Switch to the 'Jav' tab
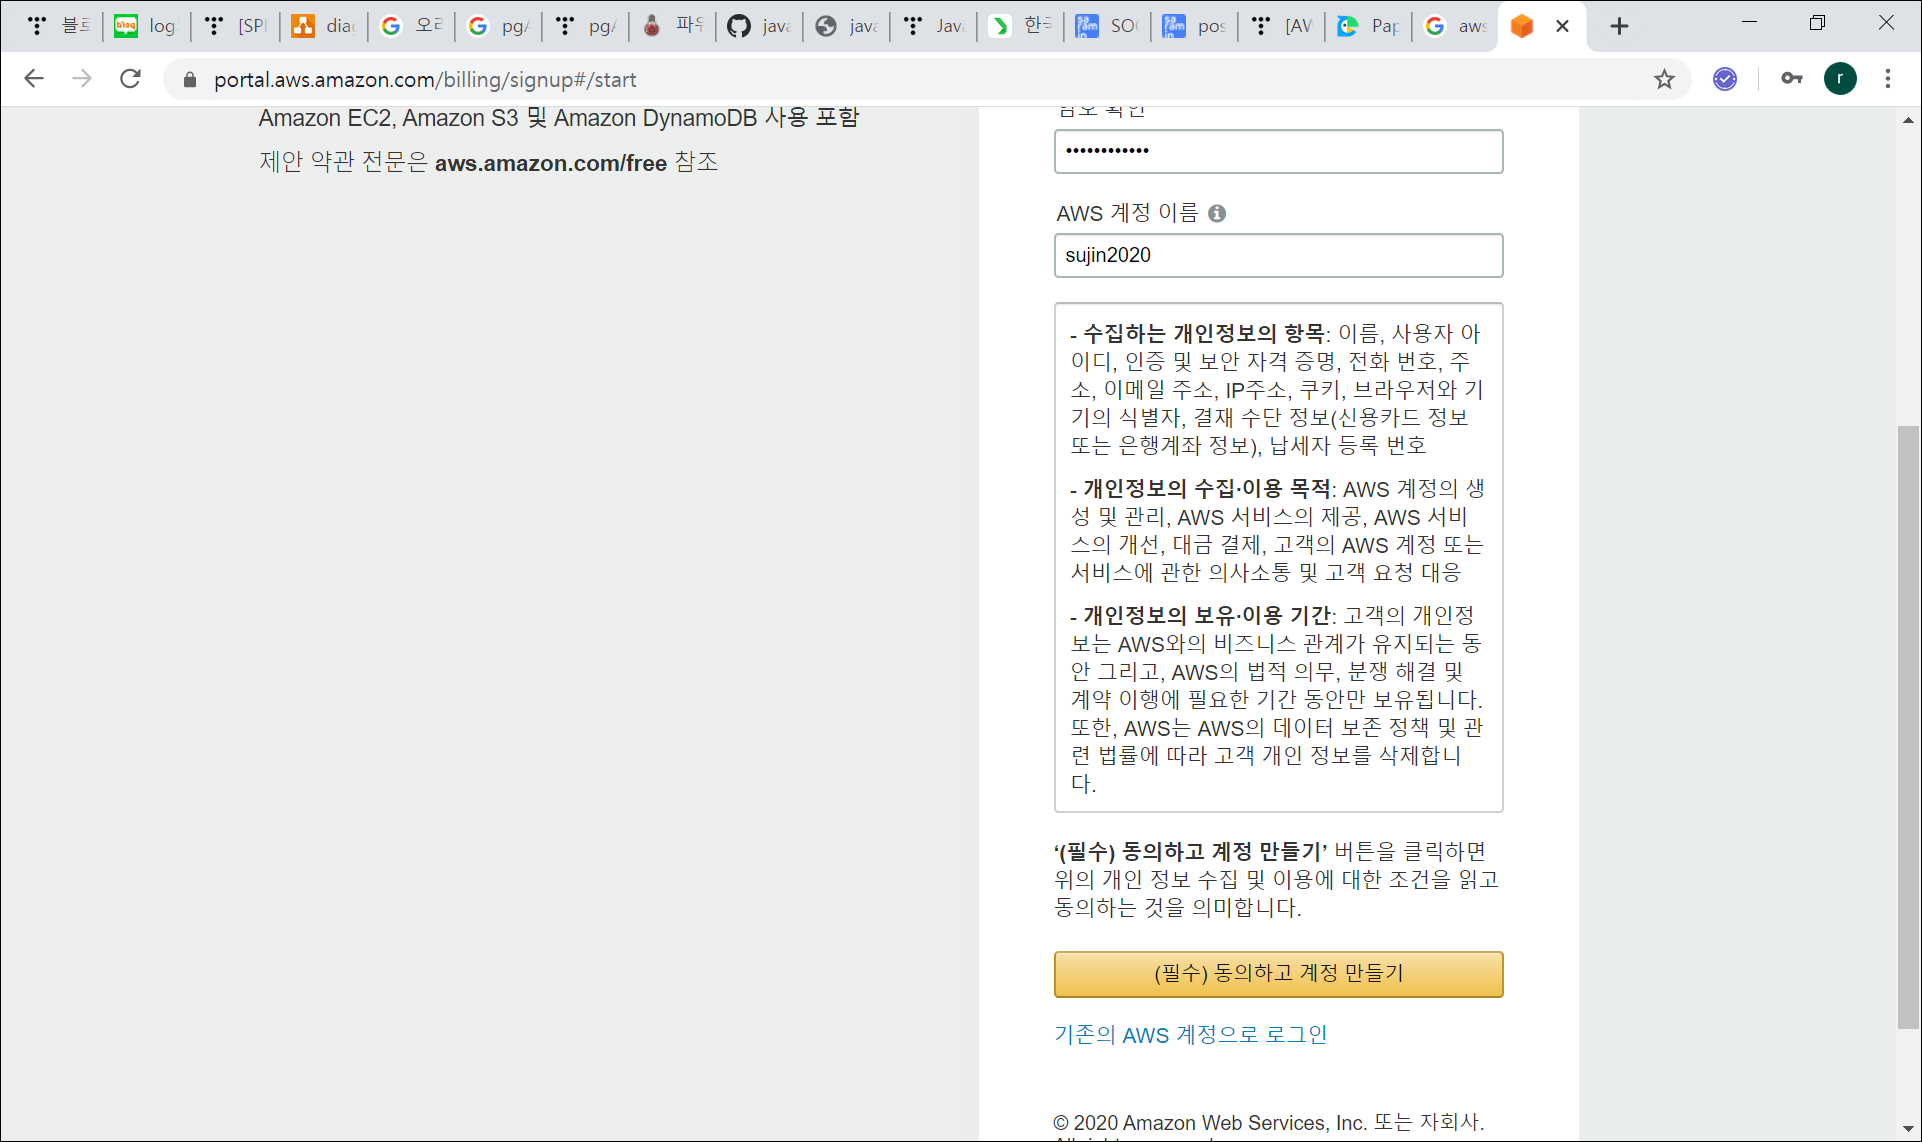Viewport: 1922px width, 1142px height. [x=933, y=27]
